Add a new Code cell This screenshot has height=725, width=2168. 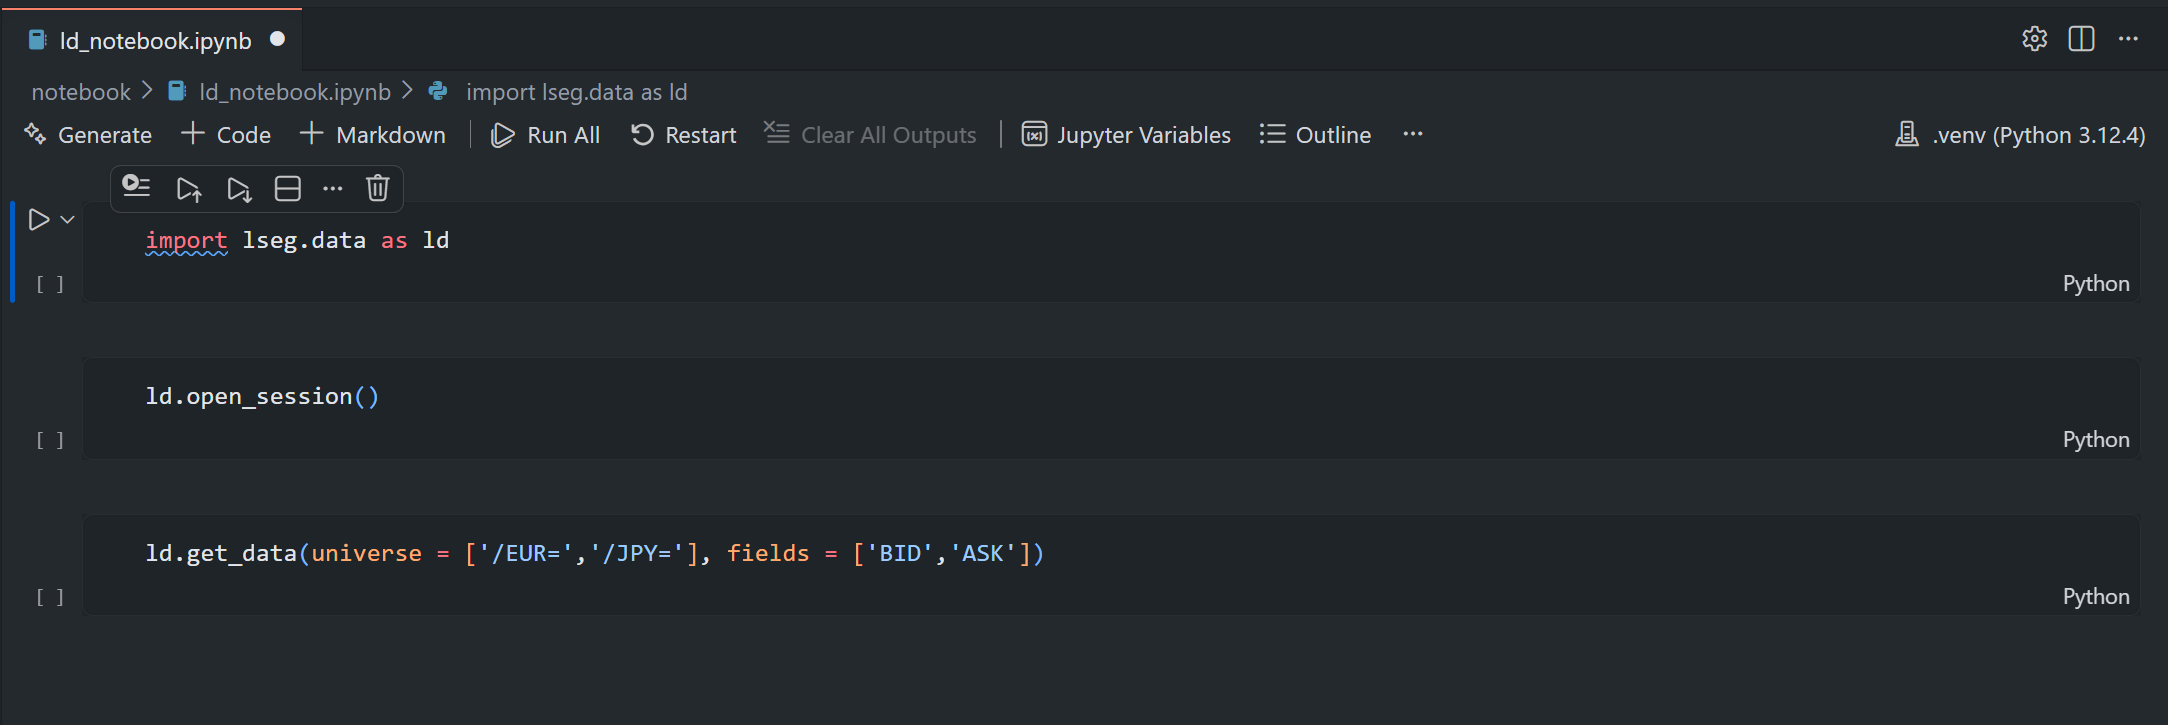pyautogui.click(x=226, y=135)
